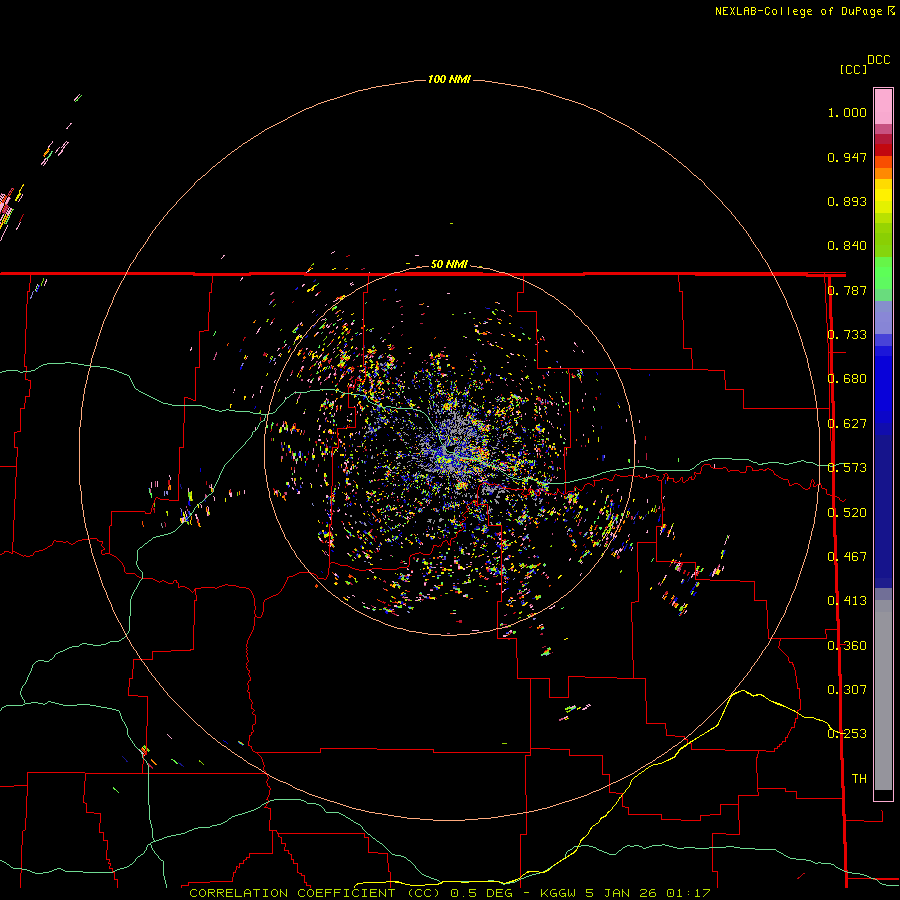Click the 01:17 timestamp in caption
The image size is (900, 900).
tap(688, 893)
